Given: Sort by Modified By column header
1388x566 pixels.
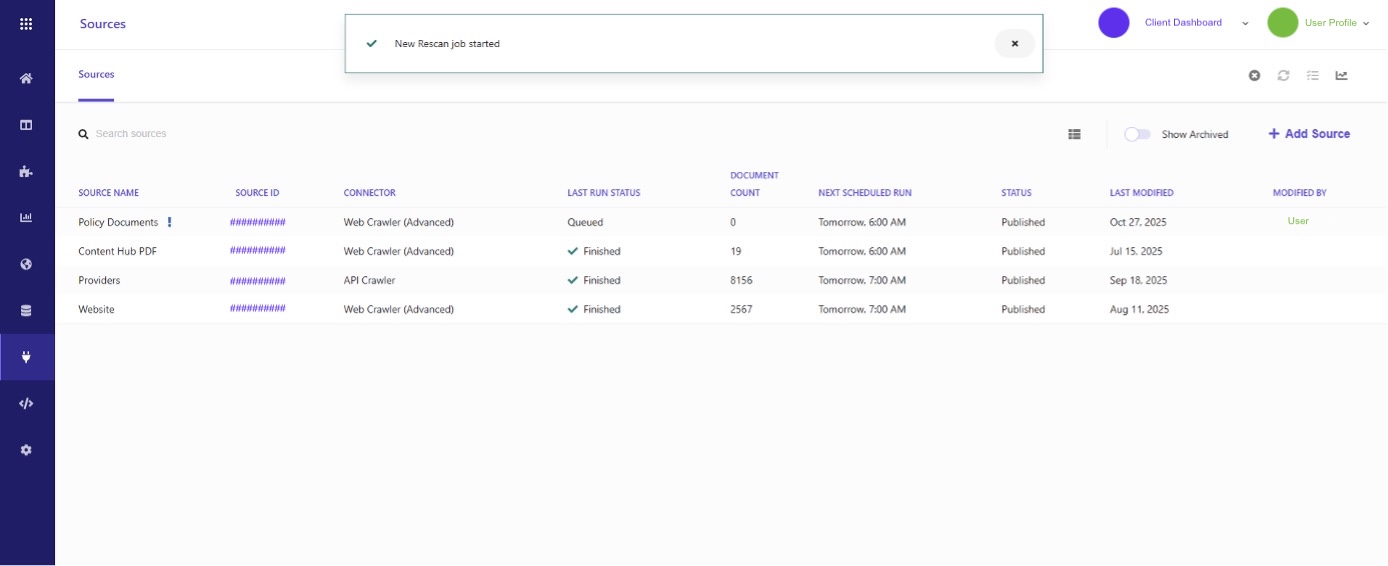Looking at the screenshot, I should pos(1299,193).
